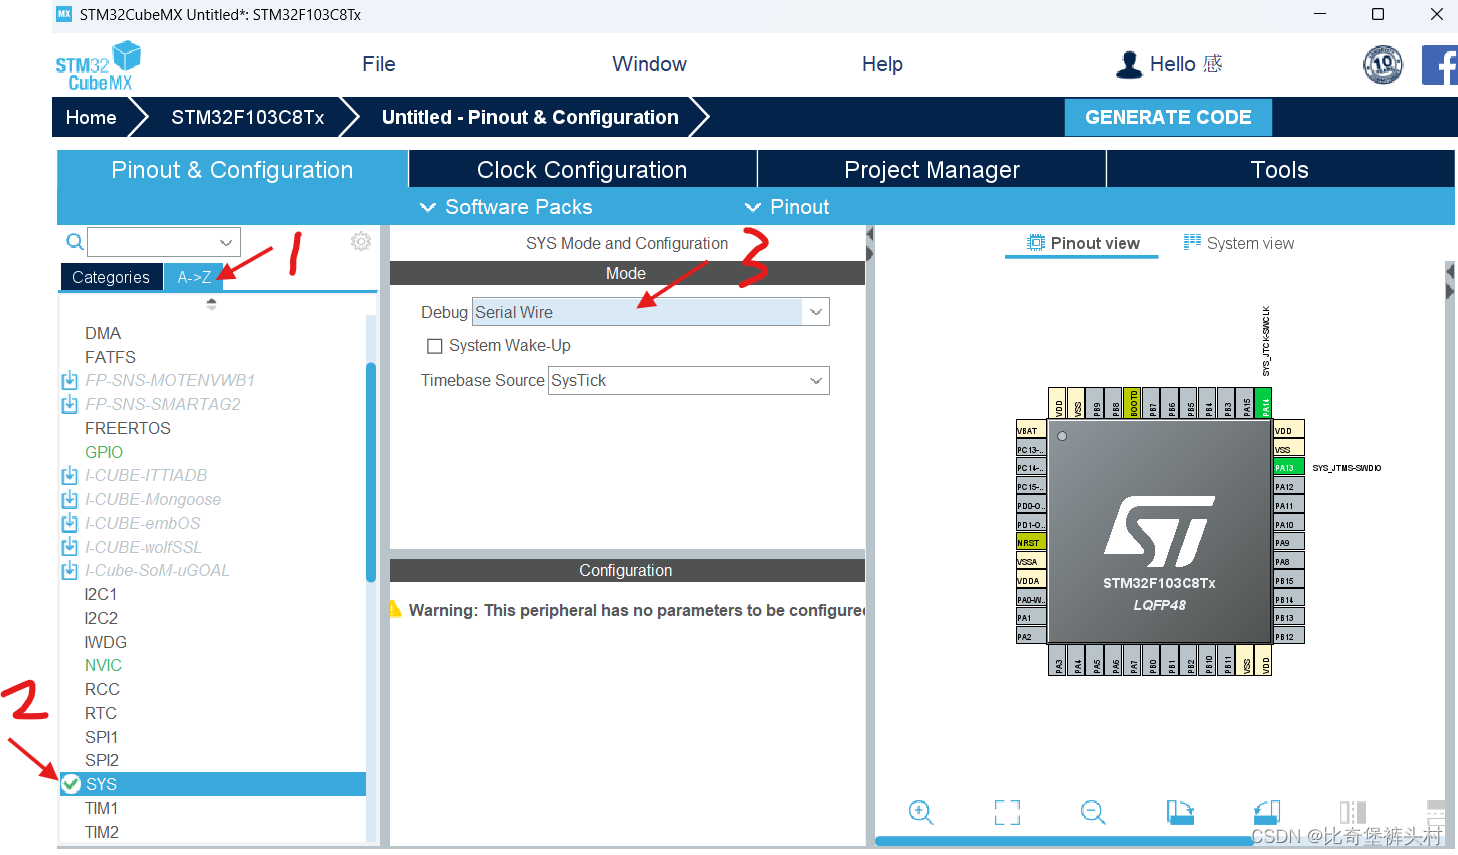
Task: Switch to the Clock Configuration tab
Action: click(582, 169)
